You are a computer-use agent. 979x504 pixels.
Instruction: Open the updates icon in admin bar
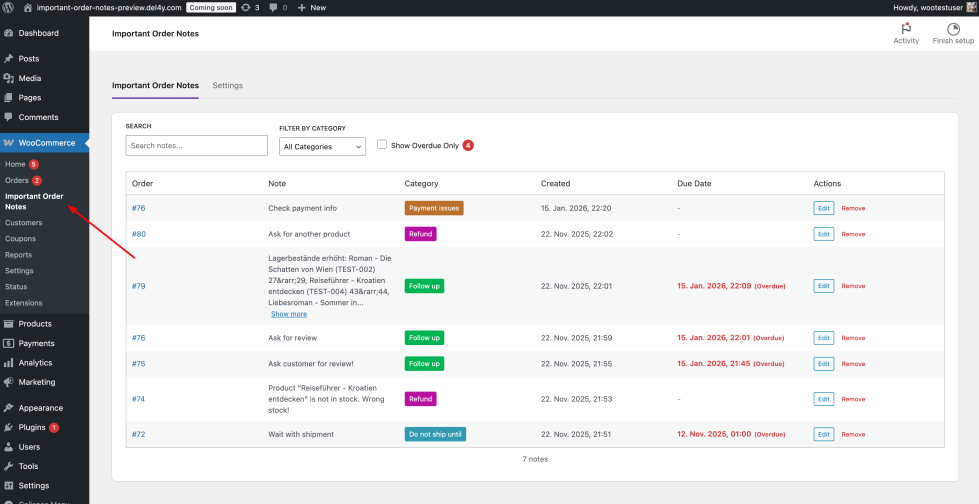(247, 7)
